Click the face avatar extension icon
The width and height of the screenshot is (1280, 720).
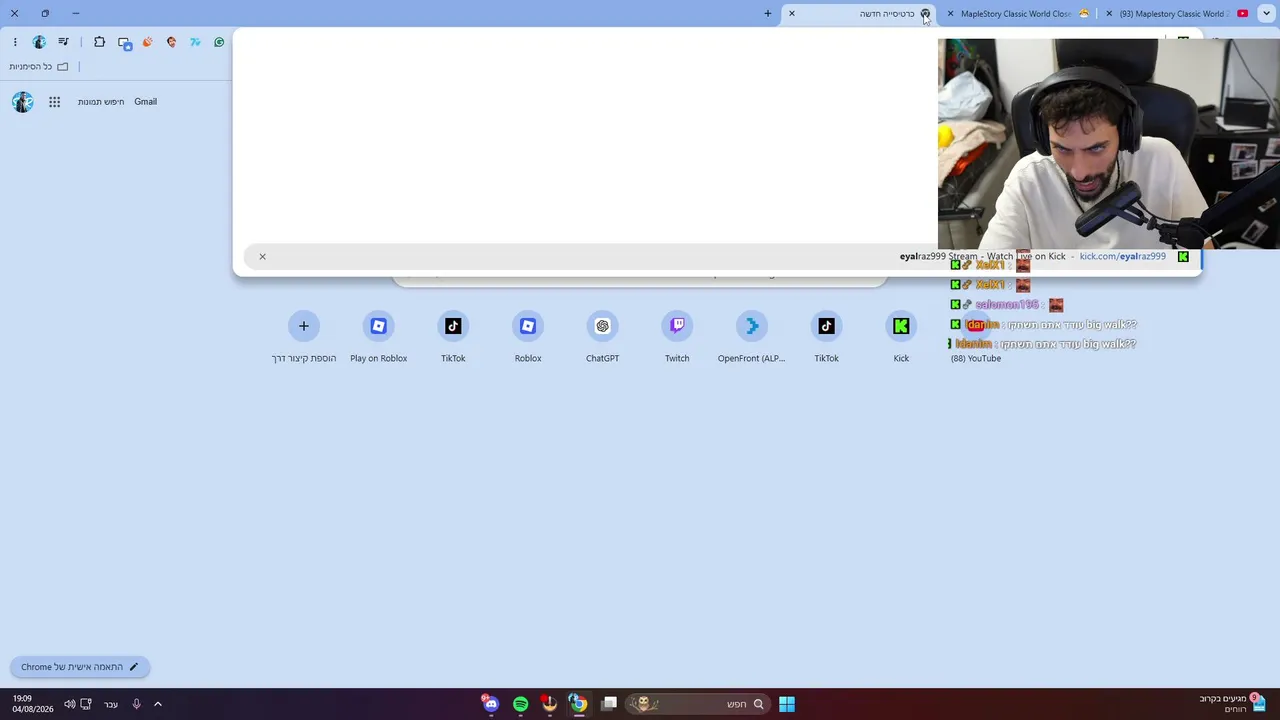pyautogui.click(x=171, y=42)
